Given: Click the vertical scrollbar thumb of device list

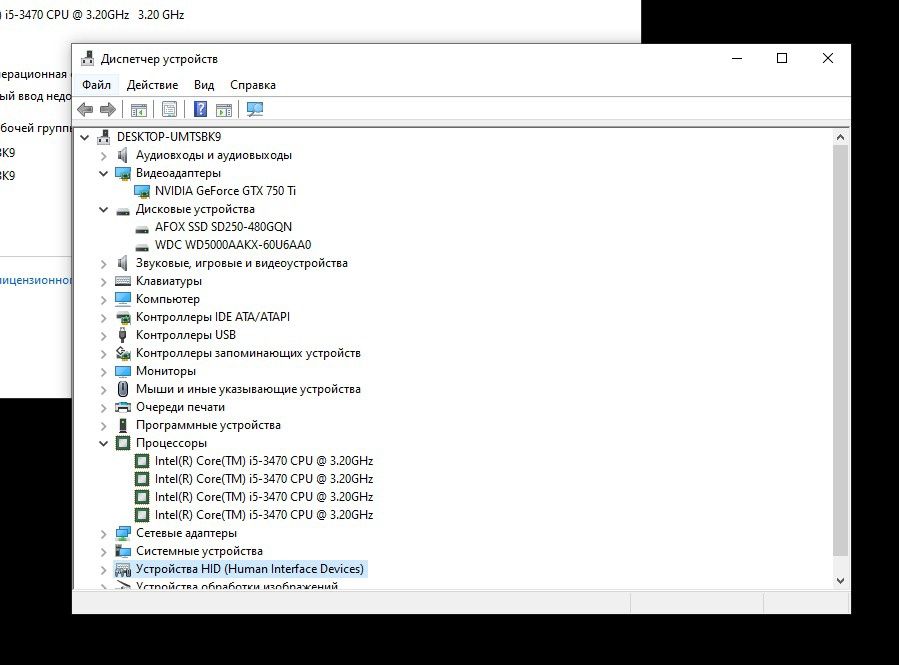Looking at the screenshot, I should [x=841, y=350].
